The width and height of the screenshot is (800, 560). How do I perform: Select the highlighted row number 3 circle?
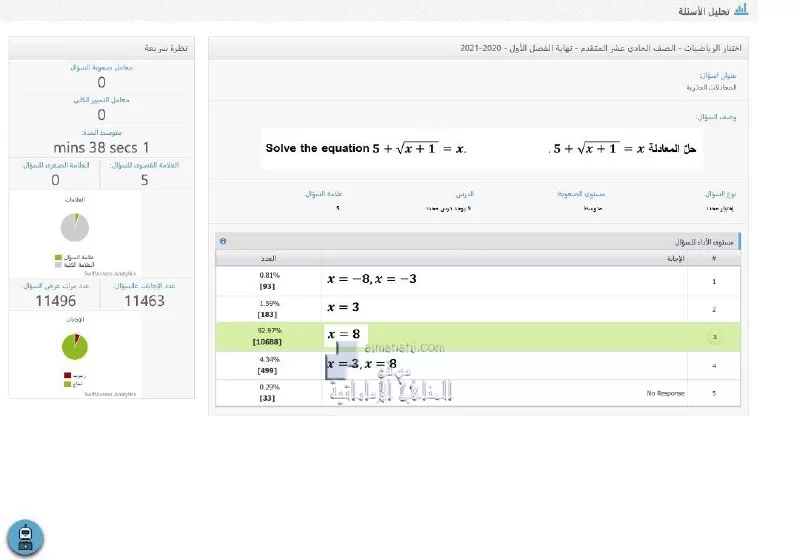click(x=714, y=337)
